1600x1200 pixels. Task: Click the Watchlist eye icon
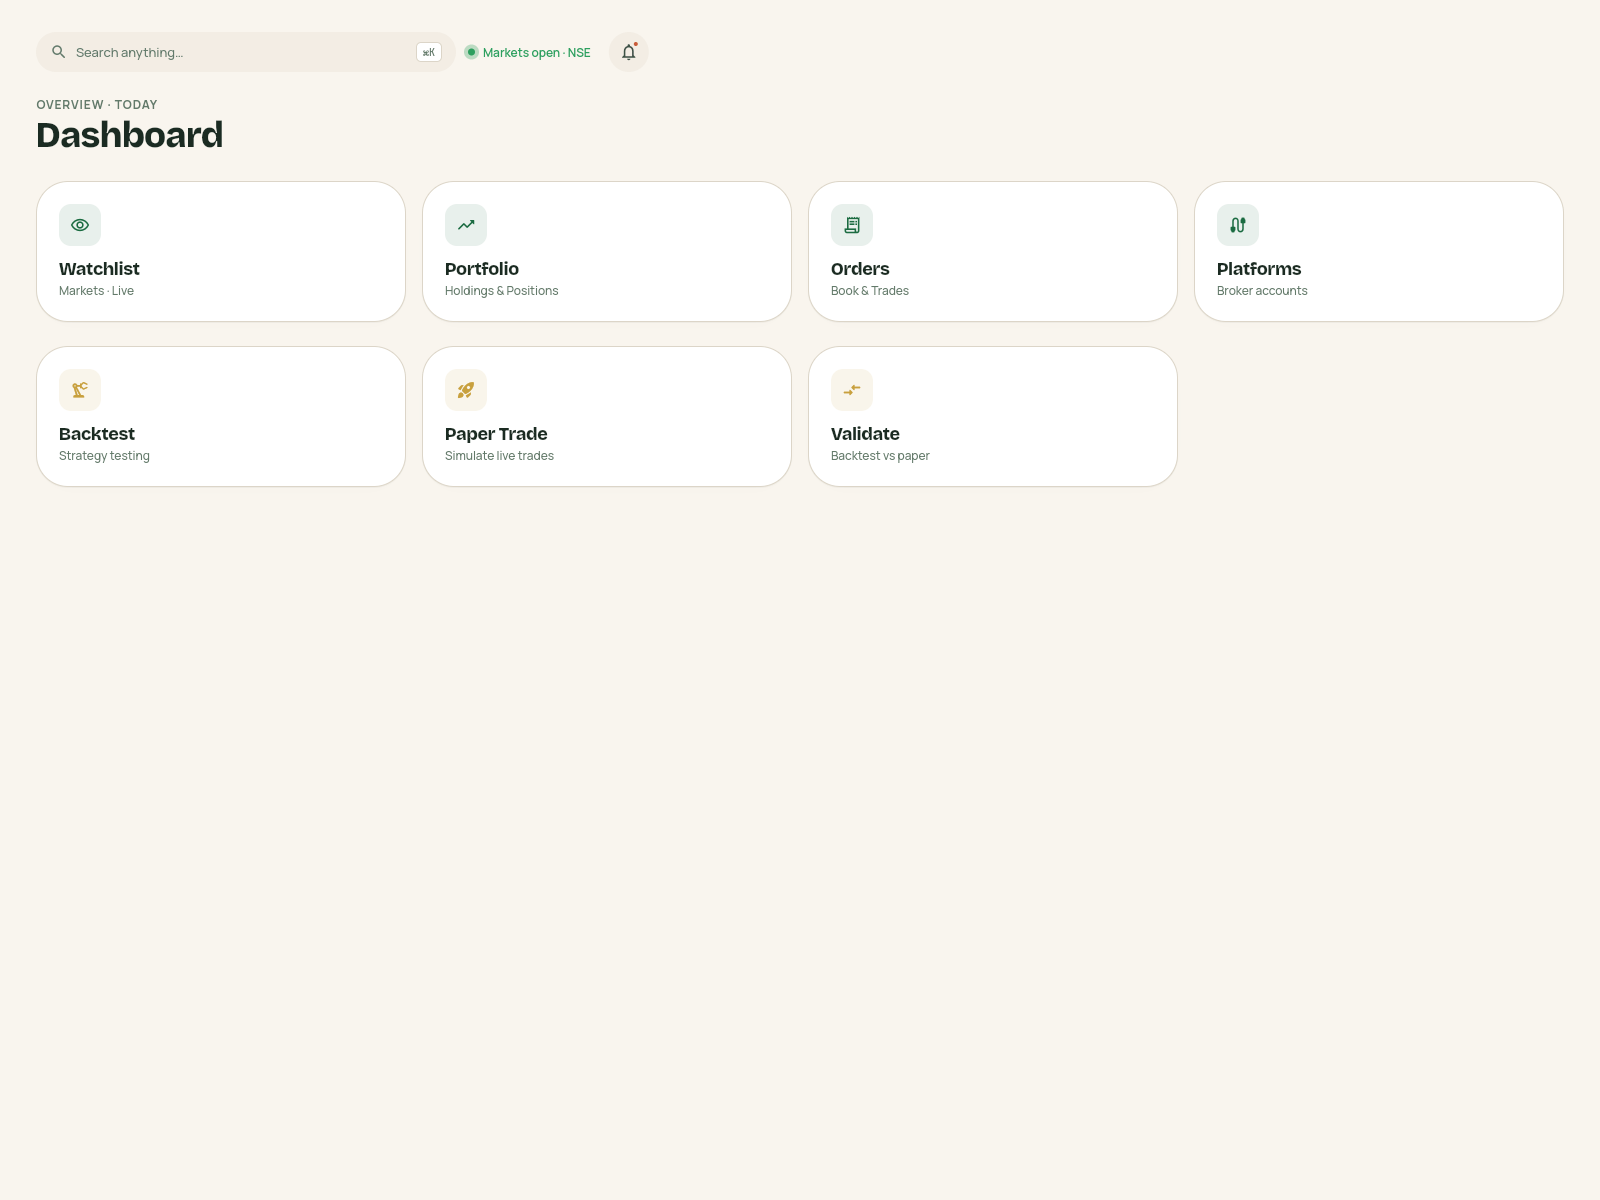pos(80,225)
